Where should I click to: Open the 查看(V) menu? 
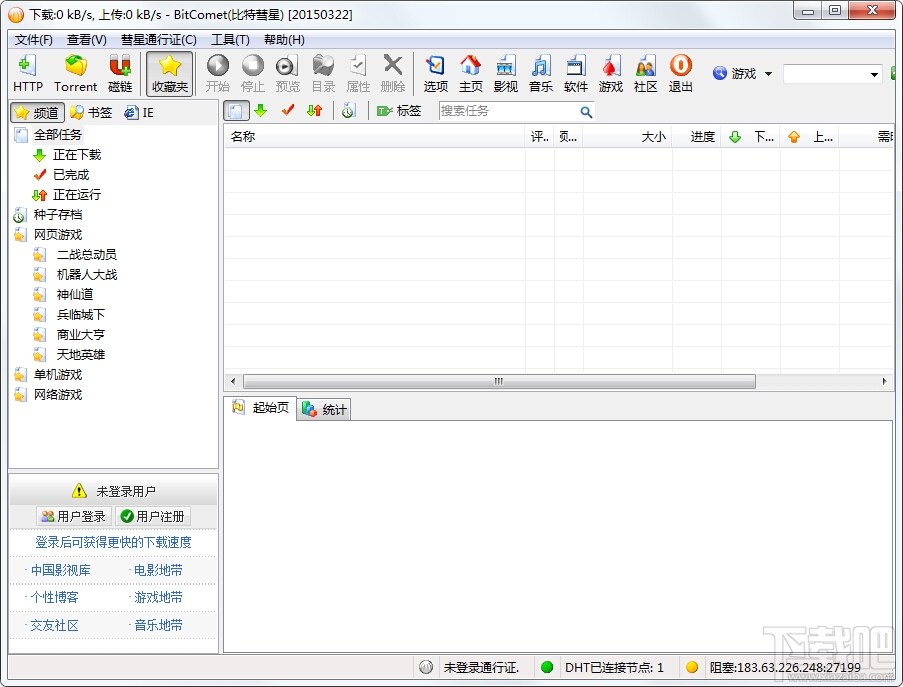86,40
